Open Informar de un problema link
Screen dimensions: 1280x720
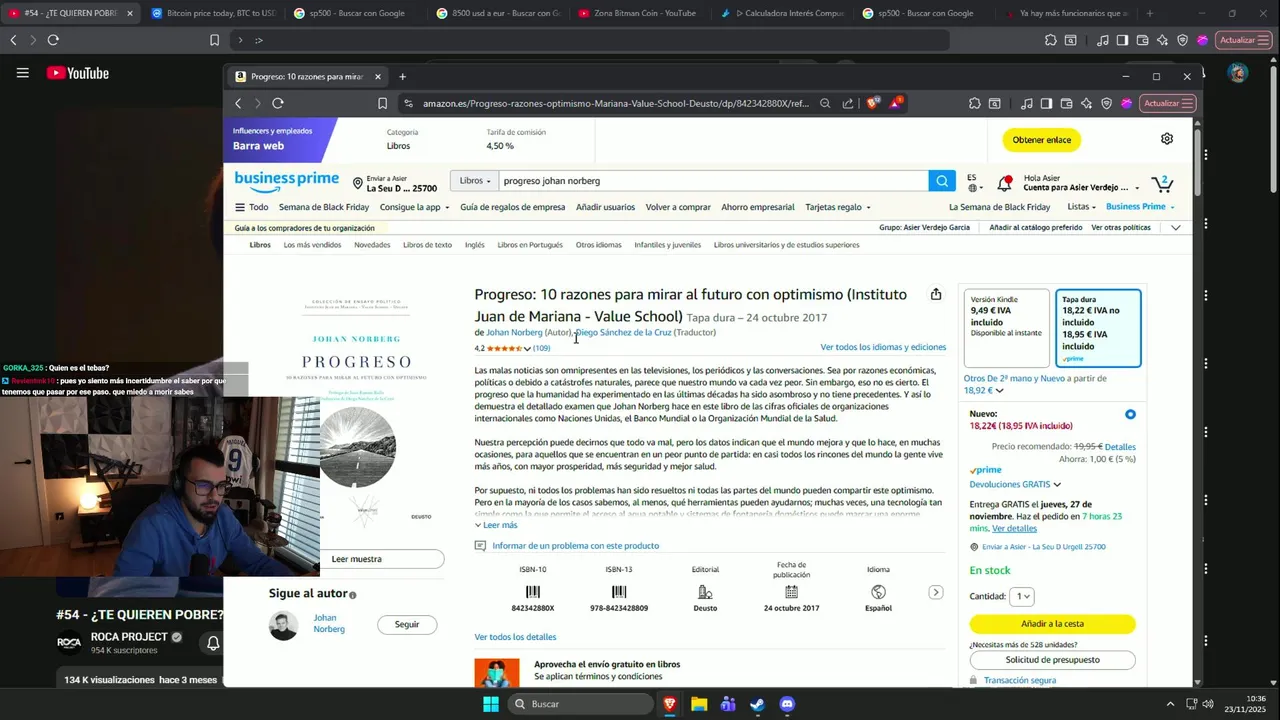point(575,546)
